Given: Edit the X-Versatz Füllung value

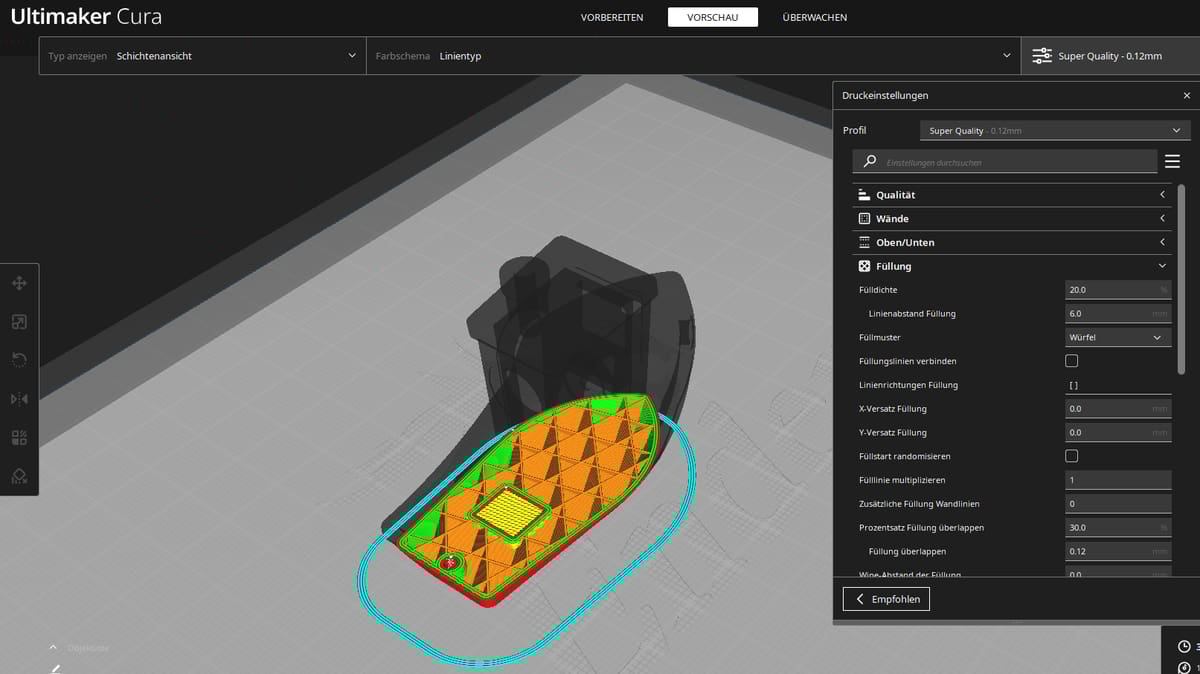Looking at the screenshot, I should point(1118,409).
